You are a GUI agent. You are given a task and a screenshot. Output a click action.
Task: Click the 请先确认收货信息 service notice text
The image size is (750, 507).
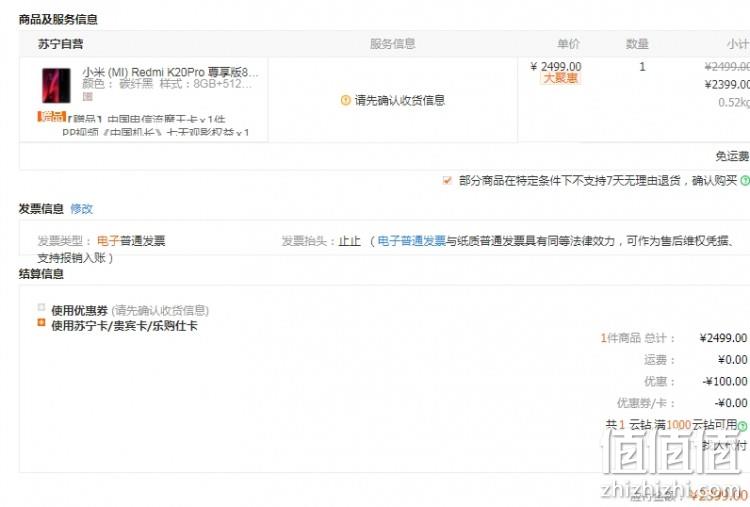coord(399,100)
